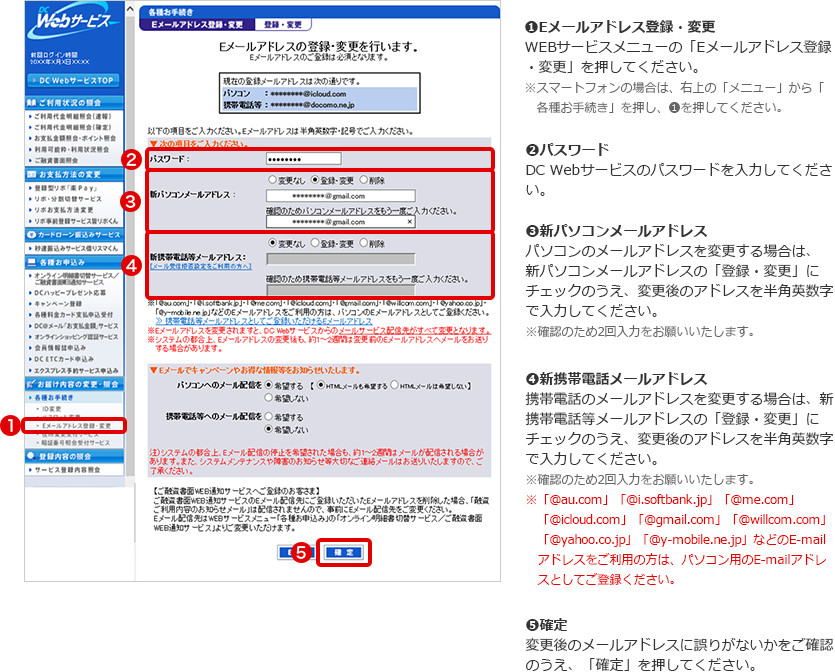Choose 希望する for mobile mail delivery
Image resolution: width=835 pixels, height=672 pixels.
pos(270,416)
